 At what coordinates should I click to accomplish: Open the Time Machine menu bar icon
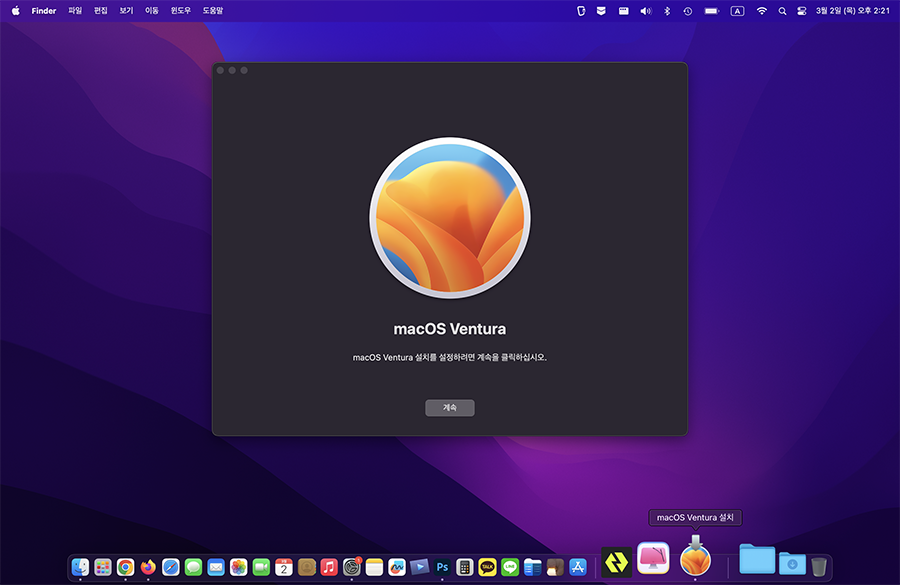[688, 11]
